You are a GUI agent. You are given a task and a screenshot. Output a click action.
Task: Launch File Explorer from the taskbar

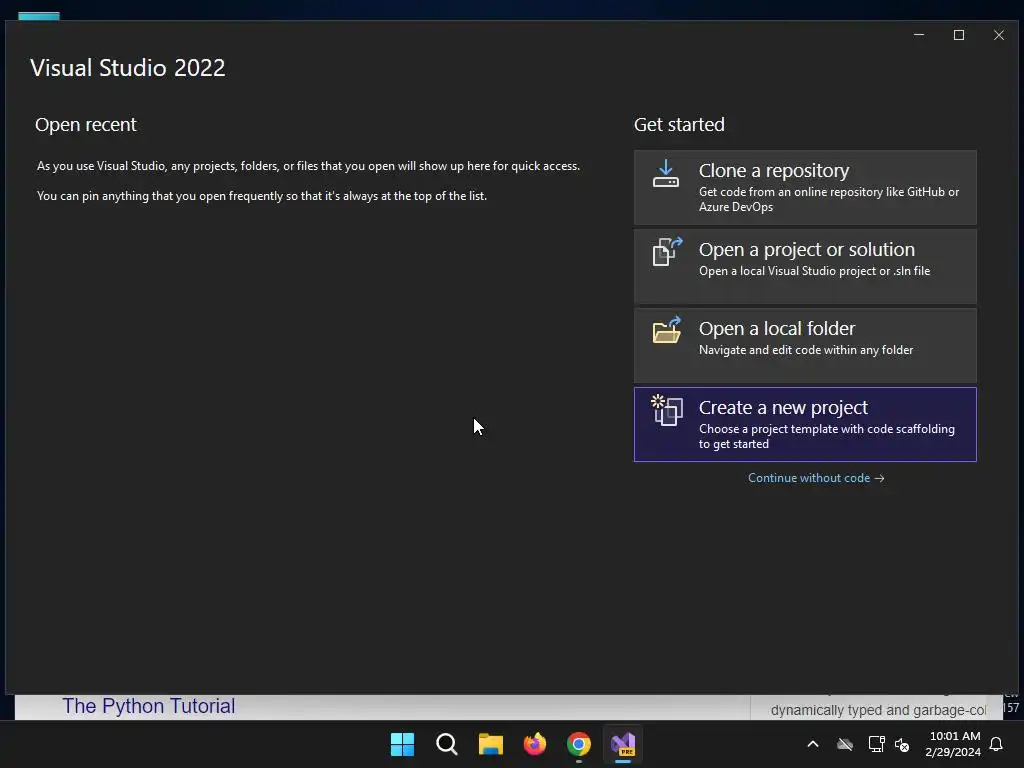coord(490,744)
